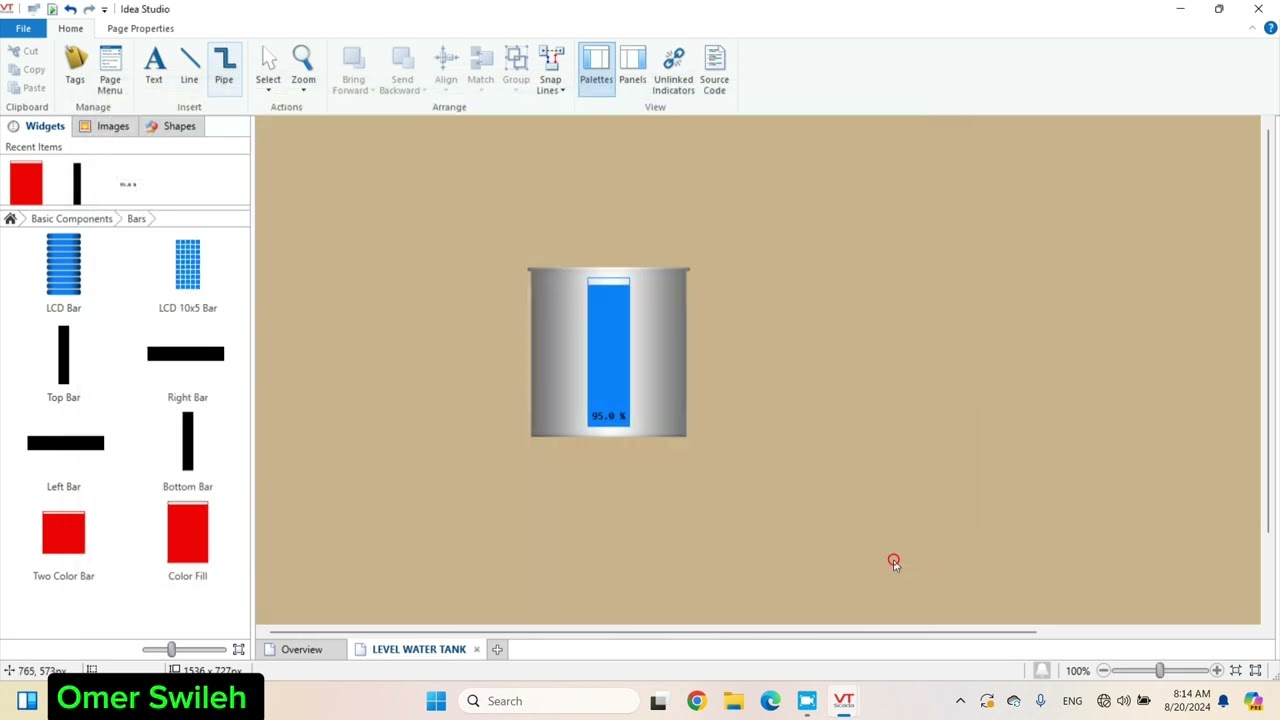
Task: Collapse the ribbon with the chevron
Action: coord(1253,28)
